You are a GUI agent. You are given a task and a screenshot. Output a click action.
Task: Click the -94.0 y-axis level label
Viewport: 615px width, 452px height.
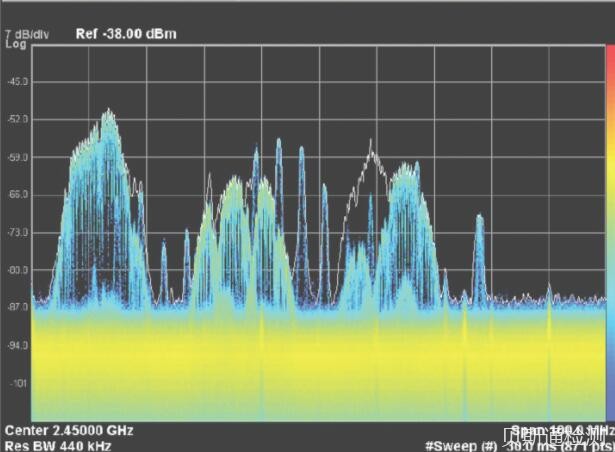point(15,345)
